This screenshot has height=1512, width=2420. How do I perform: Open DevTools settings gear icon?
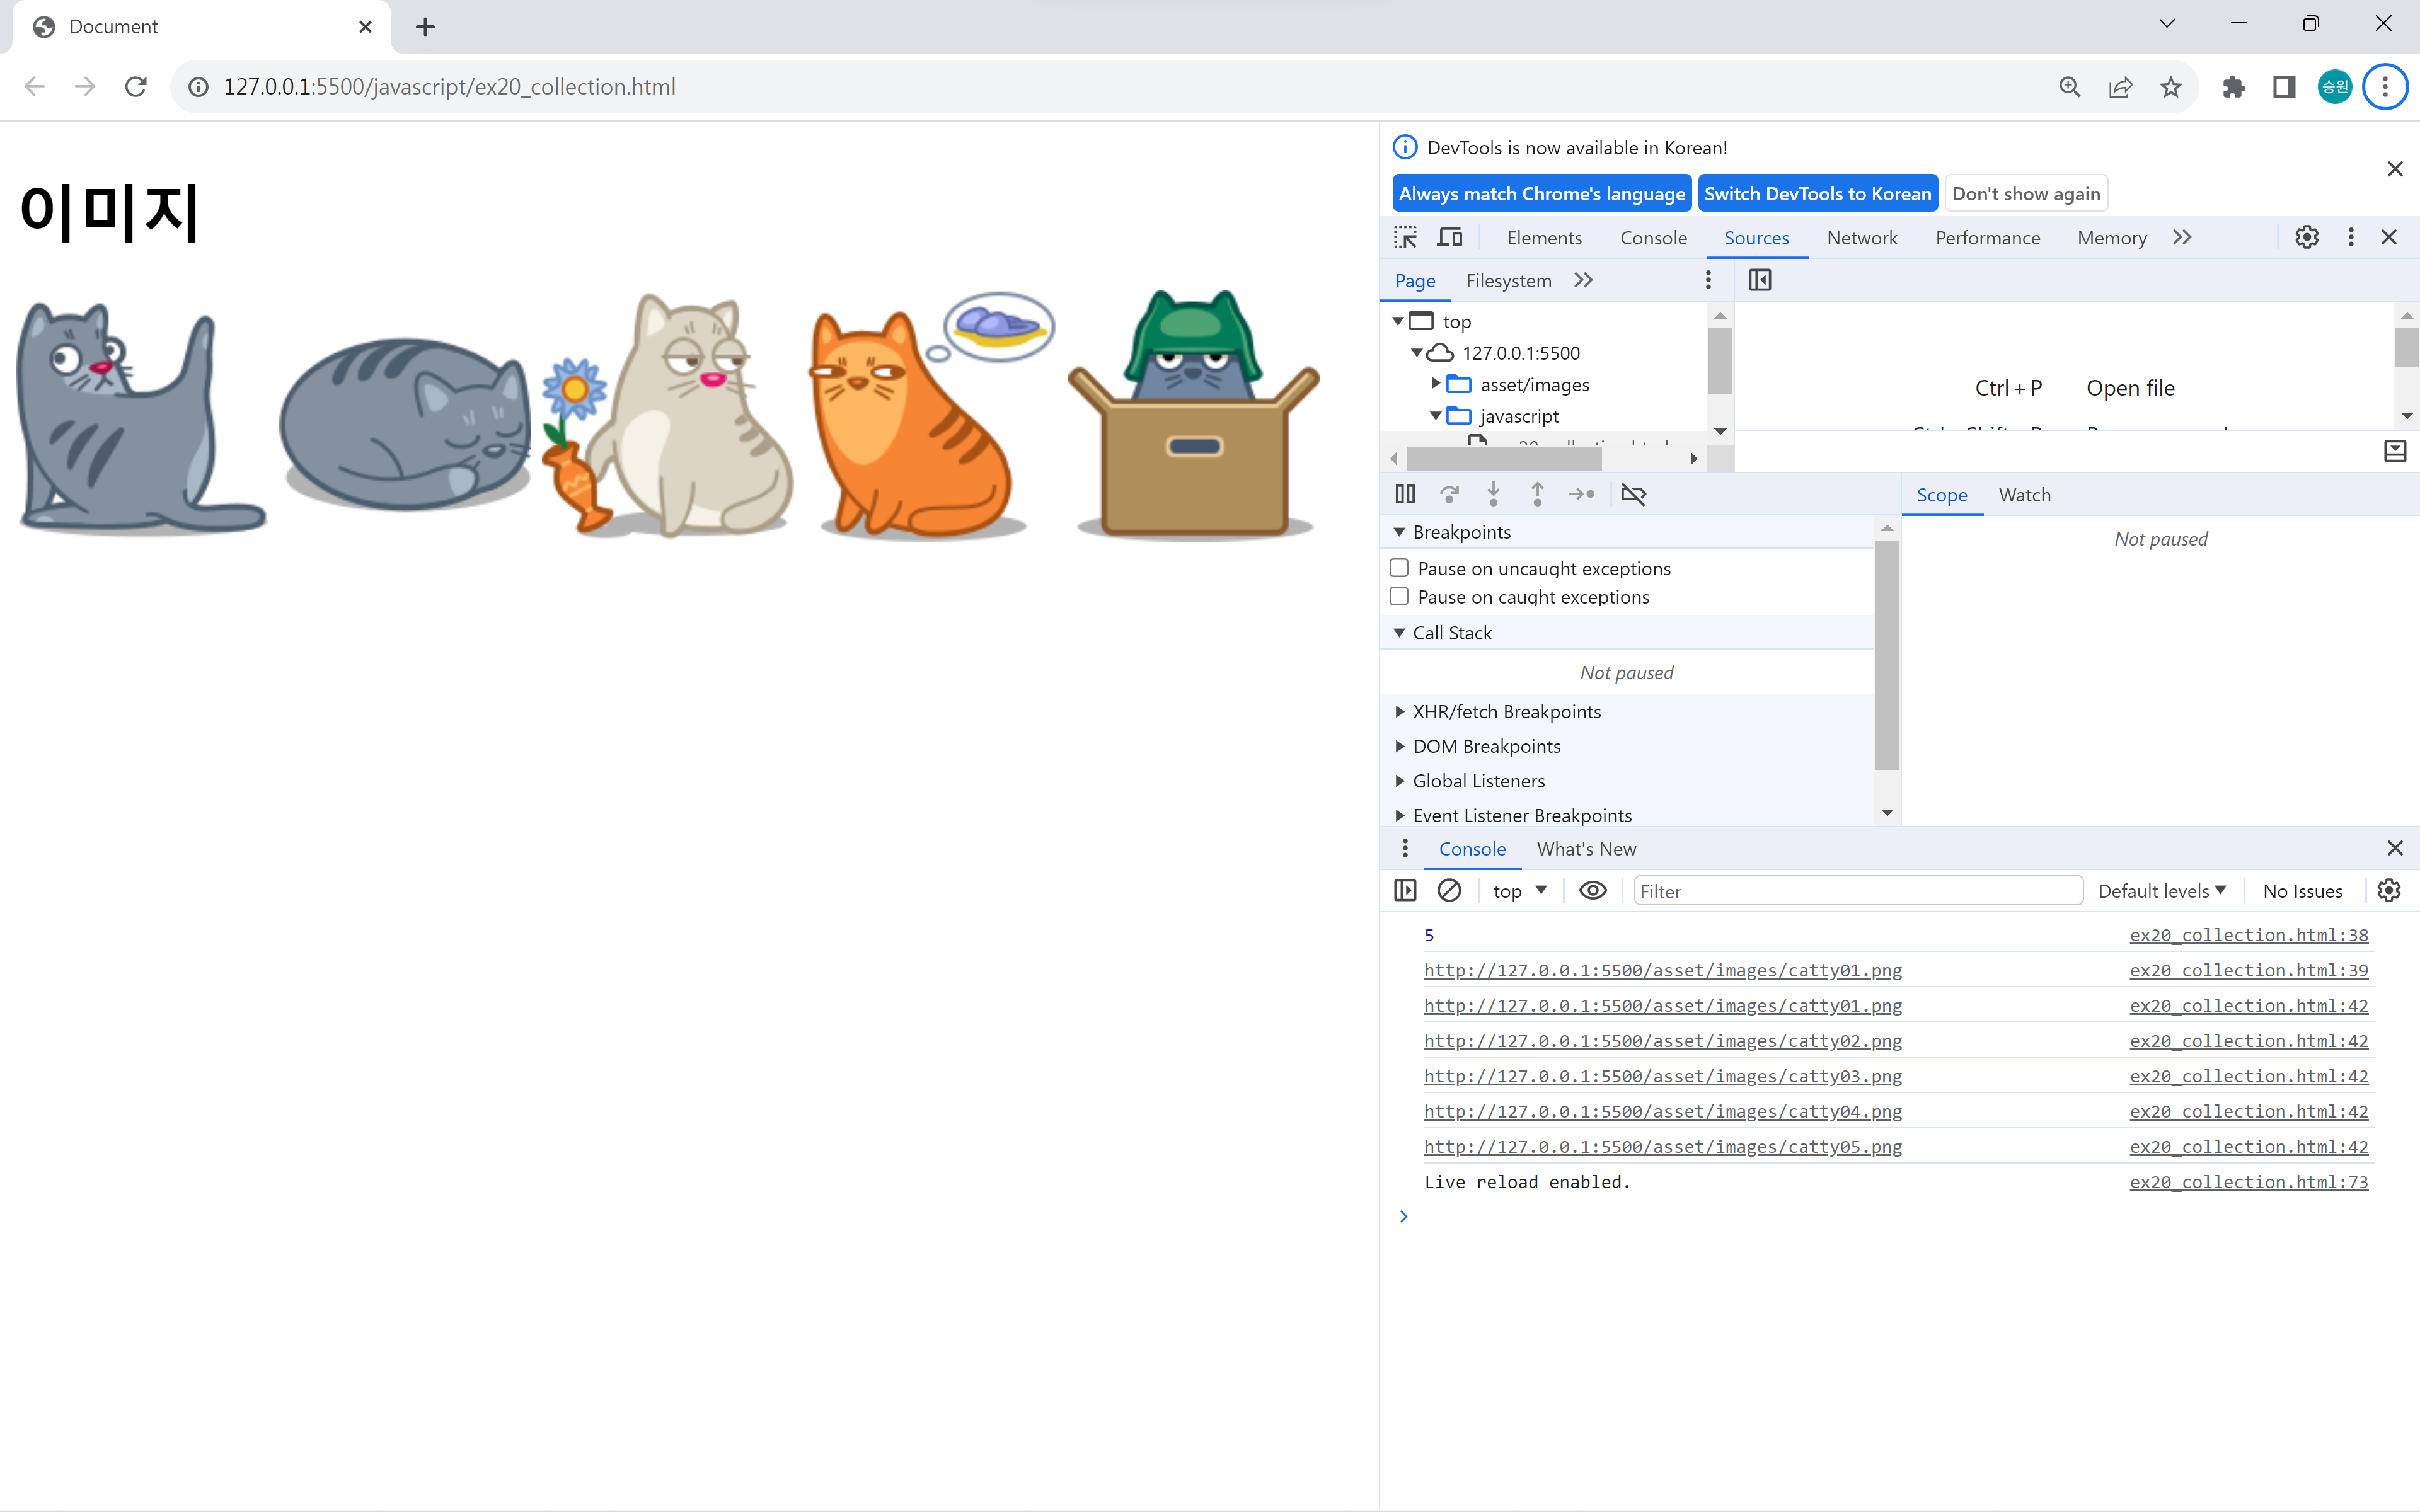[2306, 237]
